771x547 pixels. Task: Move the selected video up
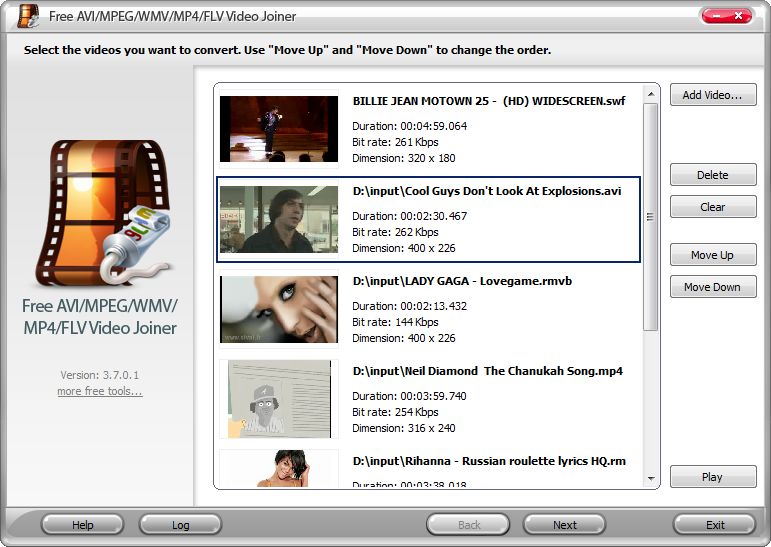(x=713, y=255)
